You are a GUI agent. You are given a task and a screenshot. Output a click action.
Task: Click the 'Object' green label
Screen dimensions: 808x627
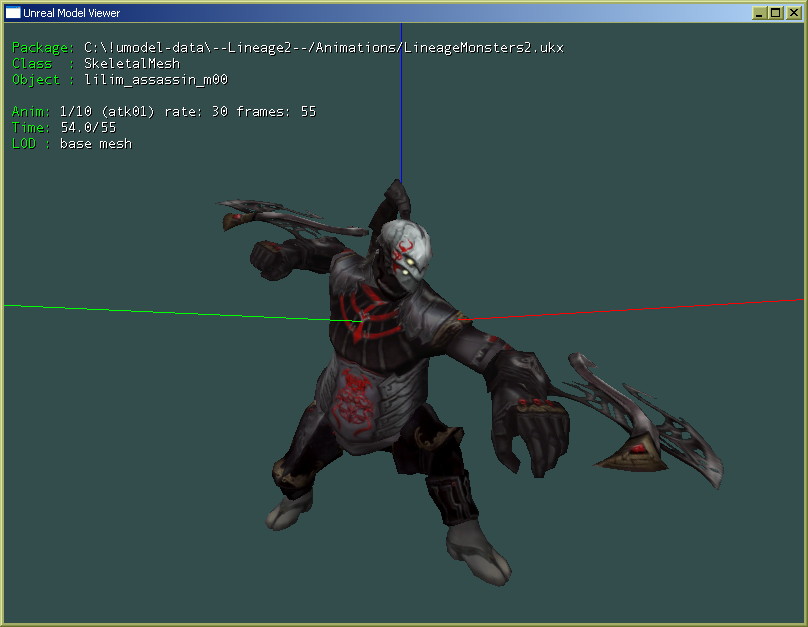point(36,80)
